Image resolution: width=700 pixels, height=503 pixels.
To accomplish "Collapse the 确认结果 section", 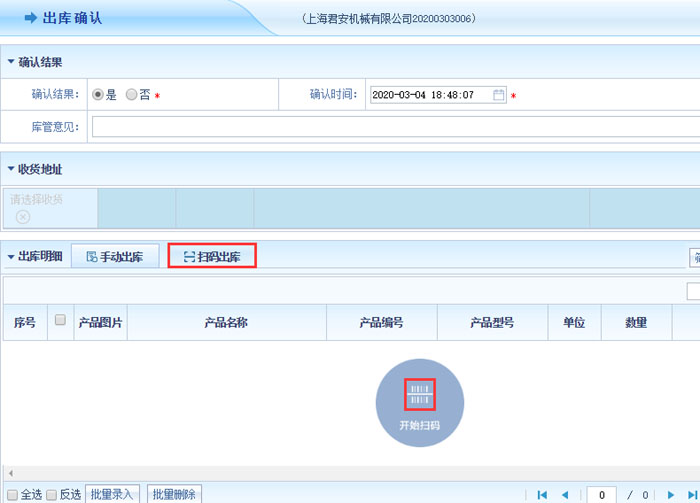I will [11, 62].
